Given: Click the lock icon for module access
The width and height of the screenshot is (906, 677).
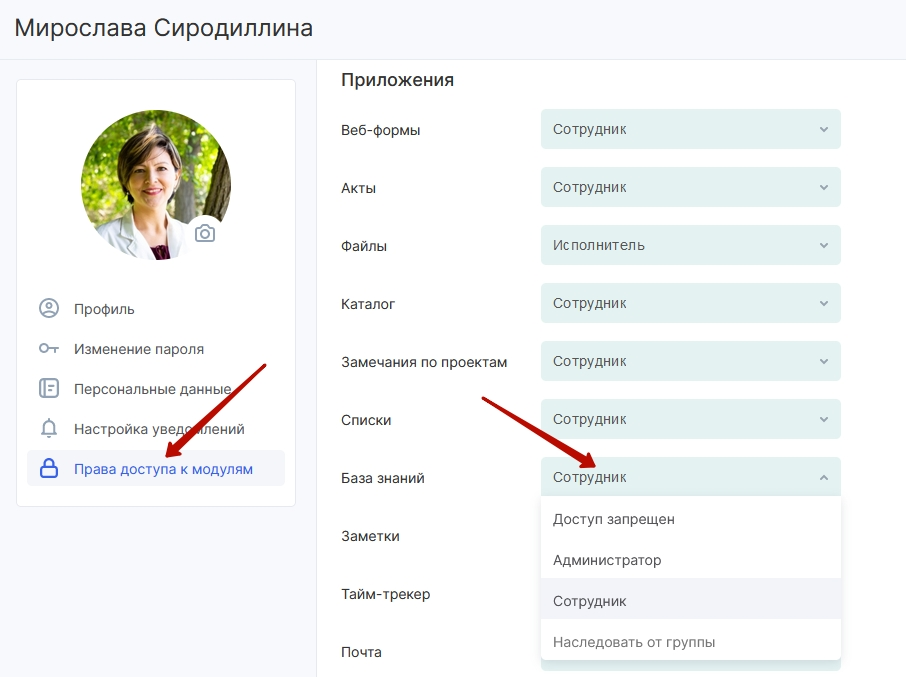Looking at the screenshot, I should (49, 468).
